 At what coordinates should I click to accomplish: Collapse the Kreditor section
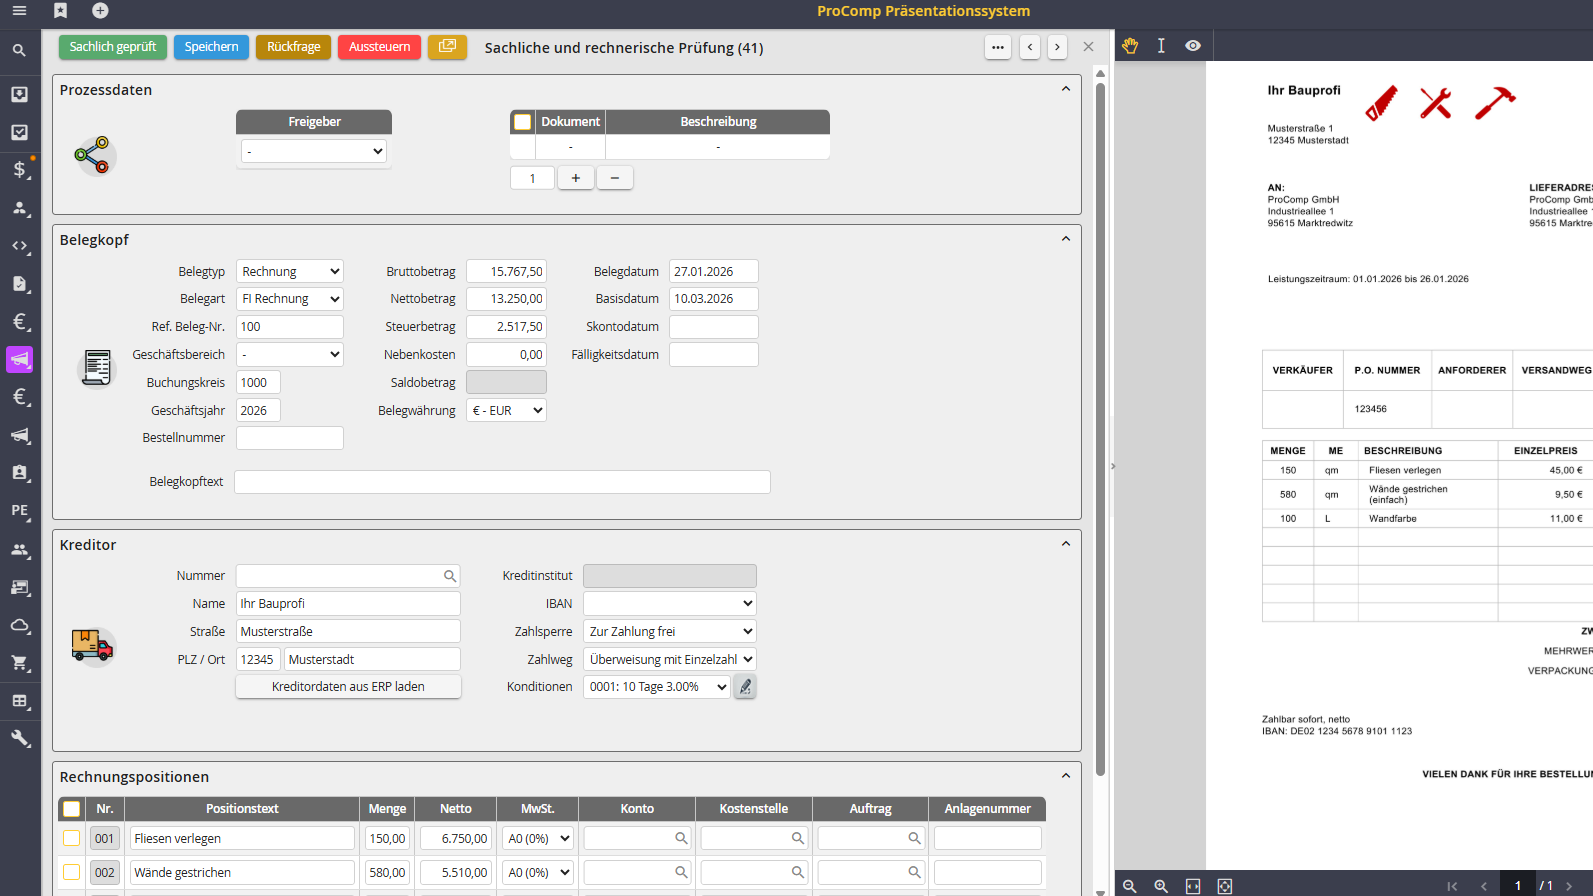tap(1065, 545)
